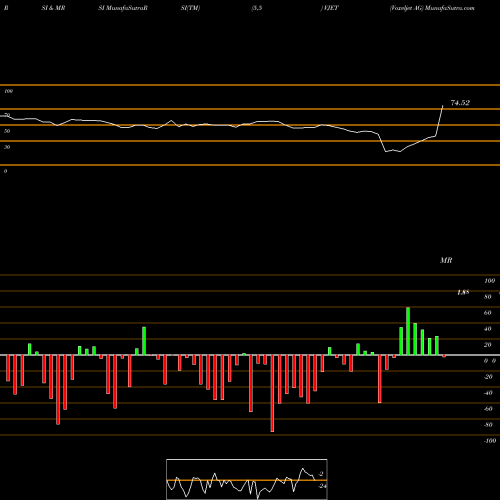Click the 'SI & MR' header text
The height and width of the screenshot is (500, 500).
(x=53, y=8)
